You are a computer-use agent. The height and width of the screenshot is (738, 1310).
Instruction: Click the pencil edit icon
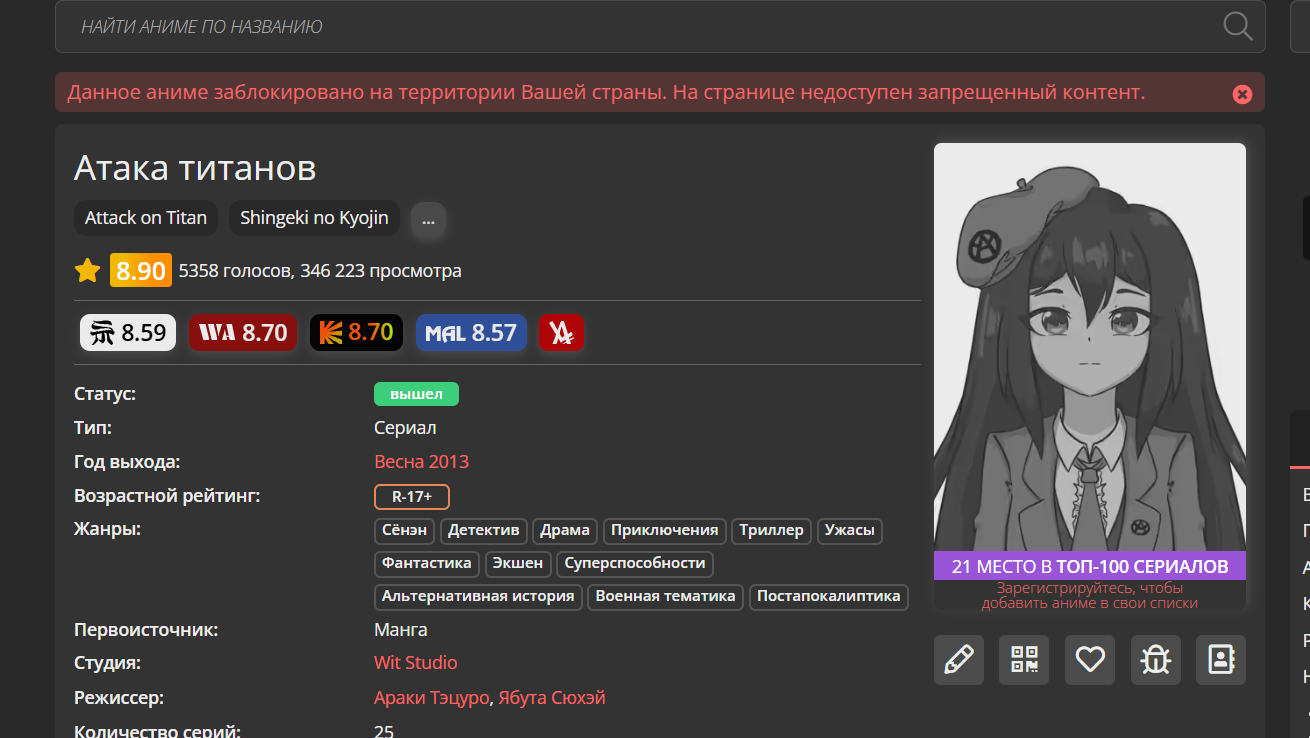point(959,660)
